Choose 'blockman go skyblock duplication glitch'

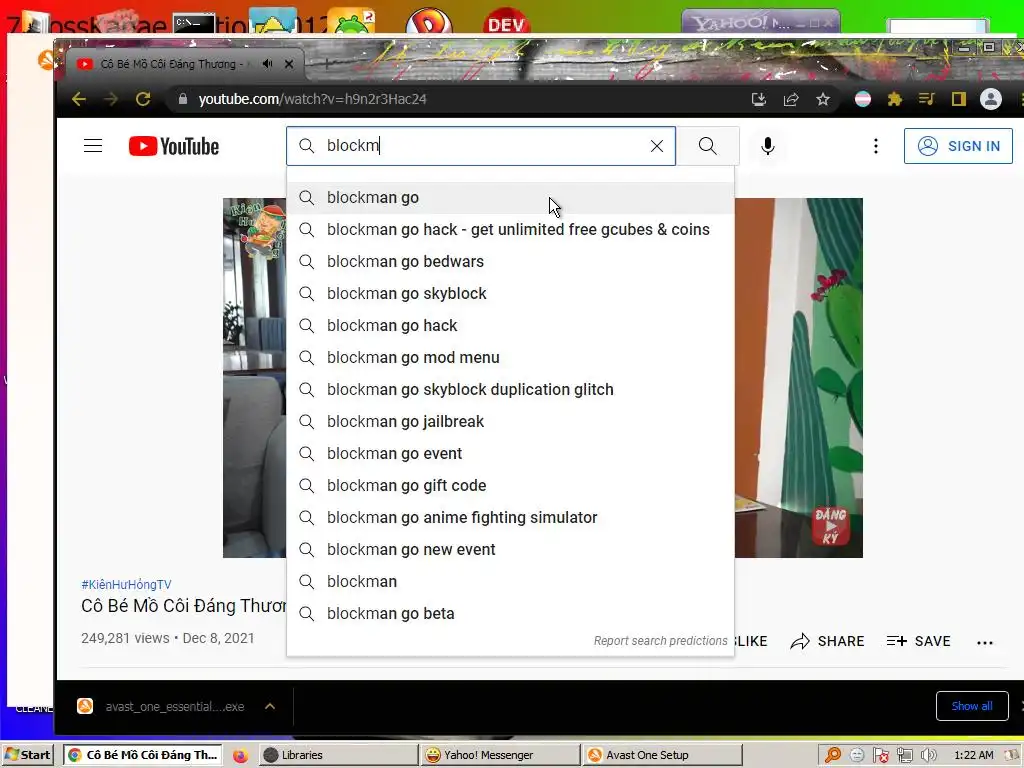(x=510, y=390)
